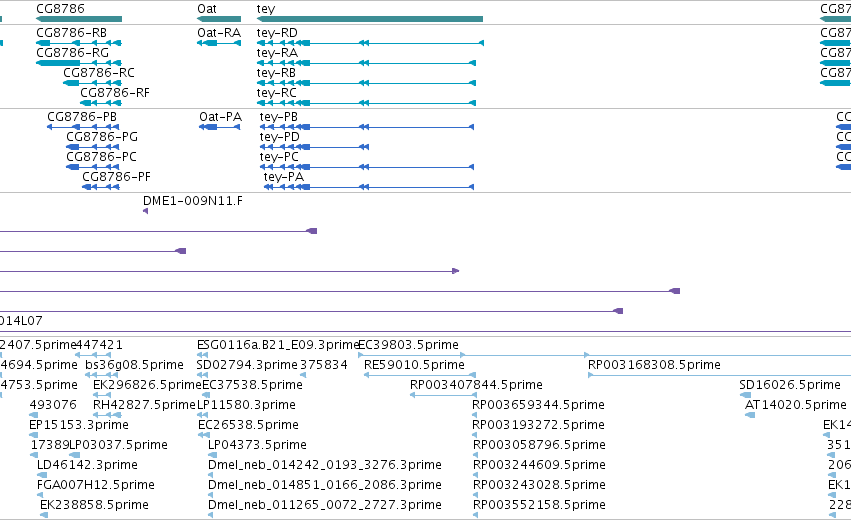Screen dimensions: 851x520
Task: Choose the tey-RB transcript label
Action: [x=276, y=73]
